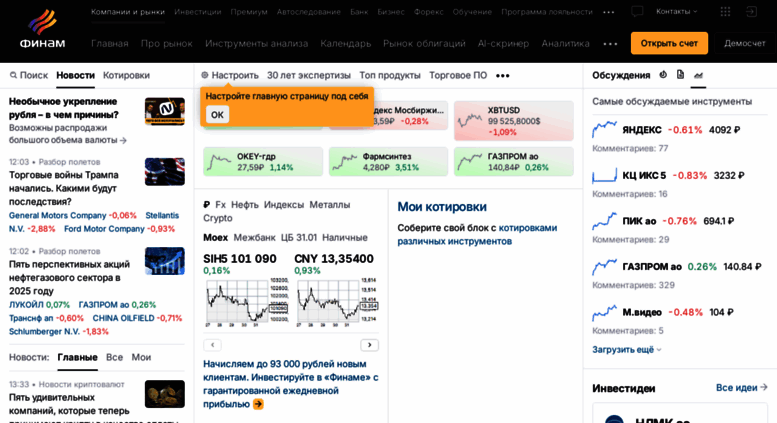Expand Загрузить ещё in discussions list

626,350
